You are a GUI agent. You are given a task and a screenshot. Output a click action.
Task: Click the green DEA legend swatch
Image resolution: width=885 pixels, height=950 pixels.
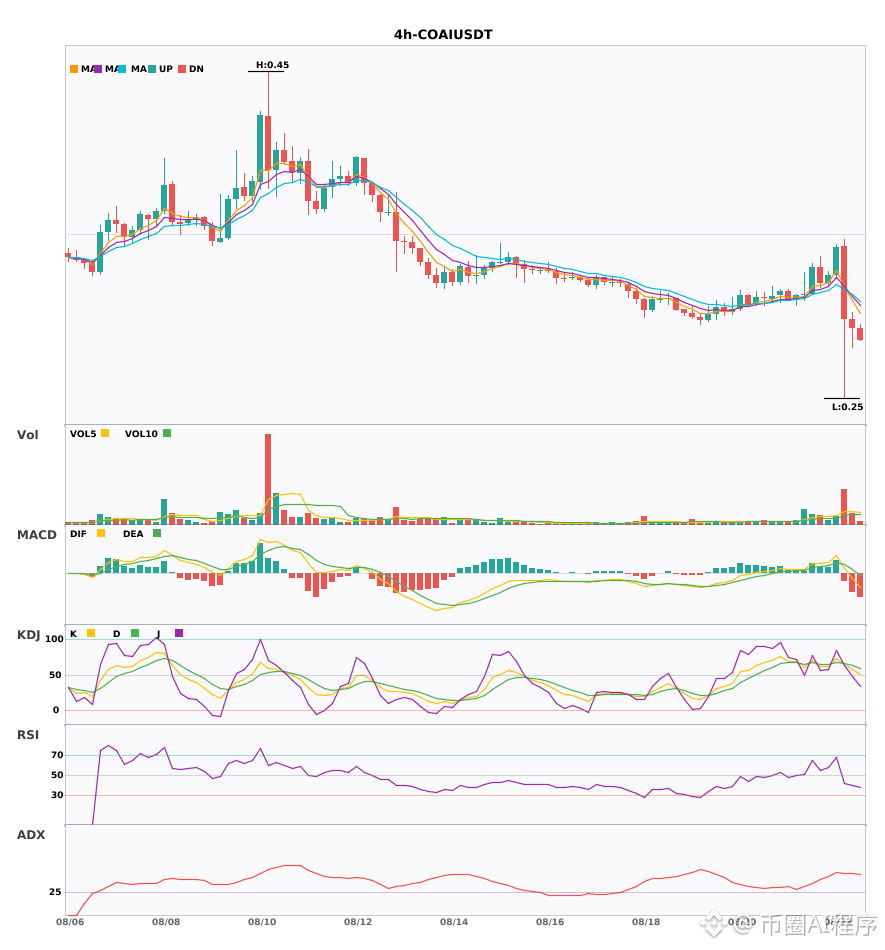tap(157, 533)
